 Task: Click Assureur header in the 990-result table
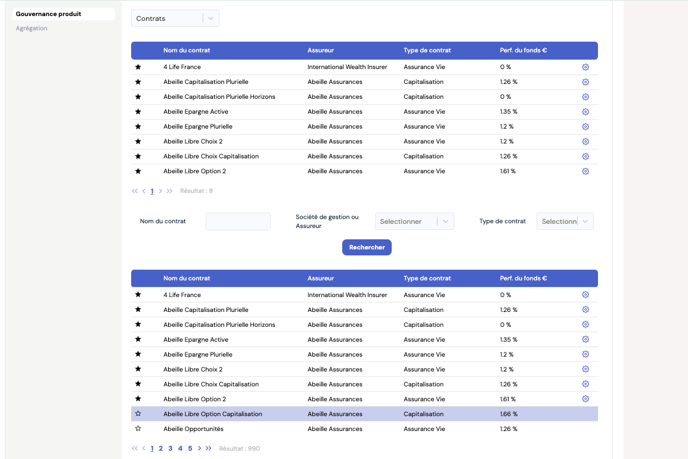pyautogui.click(x=321, y=278)
